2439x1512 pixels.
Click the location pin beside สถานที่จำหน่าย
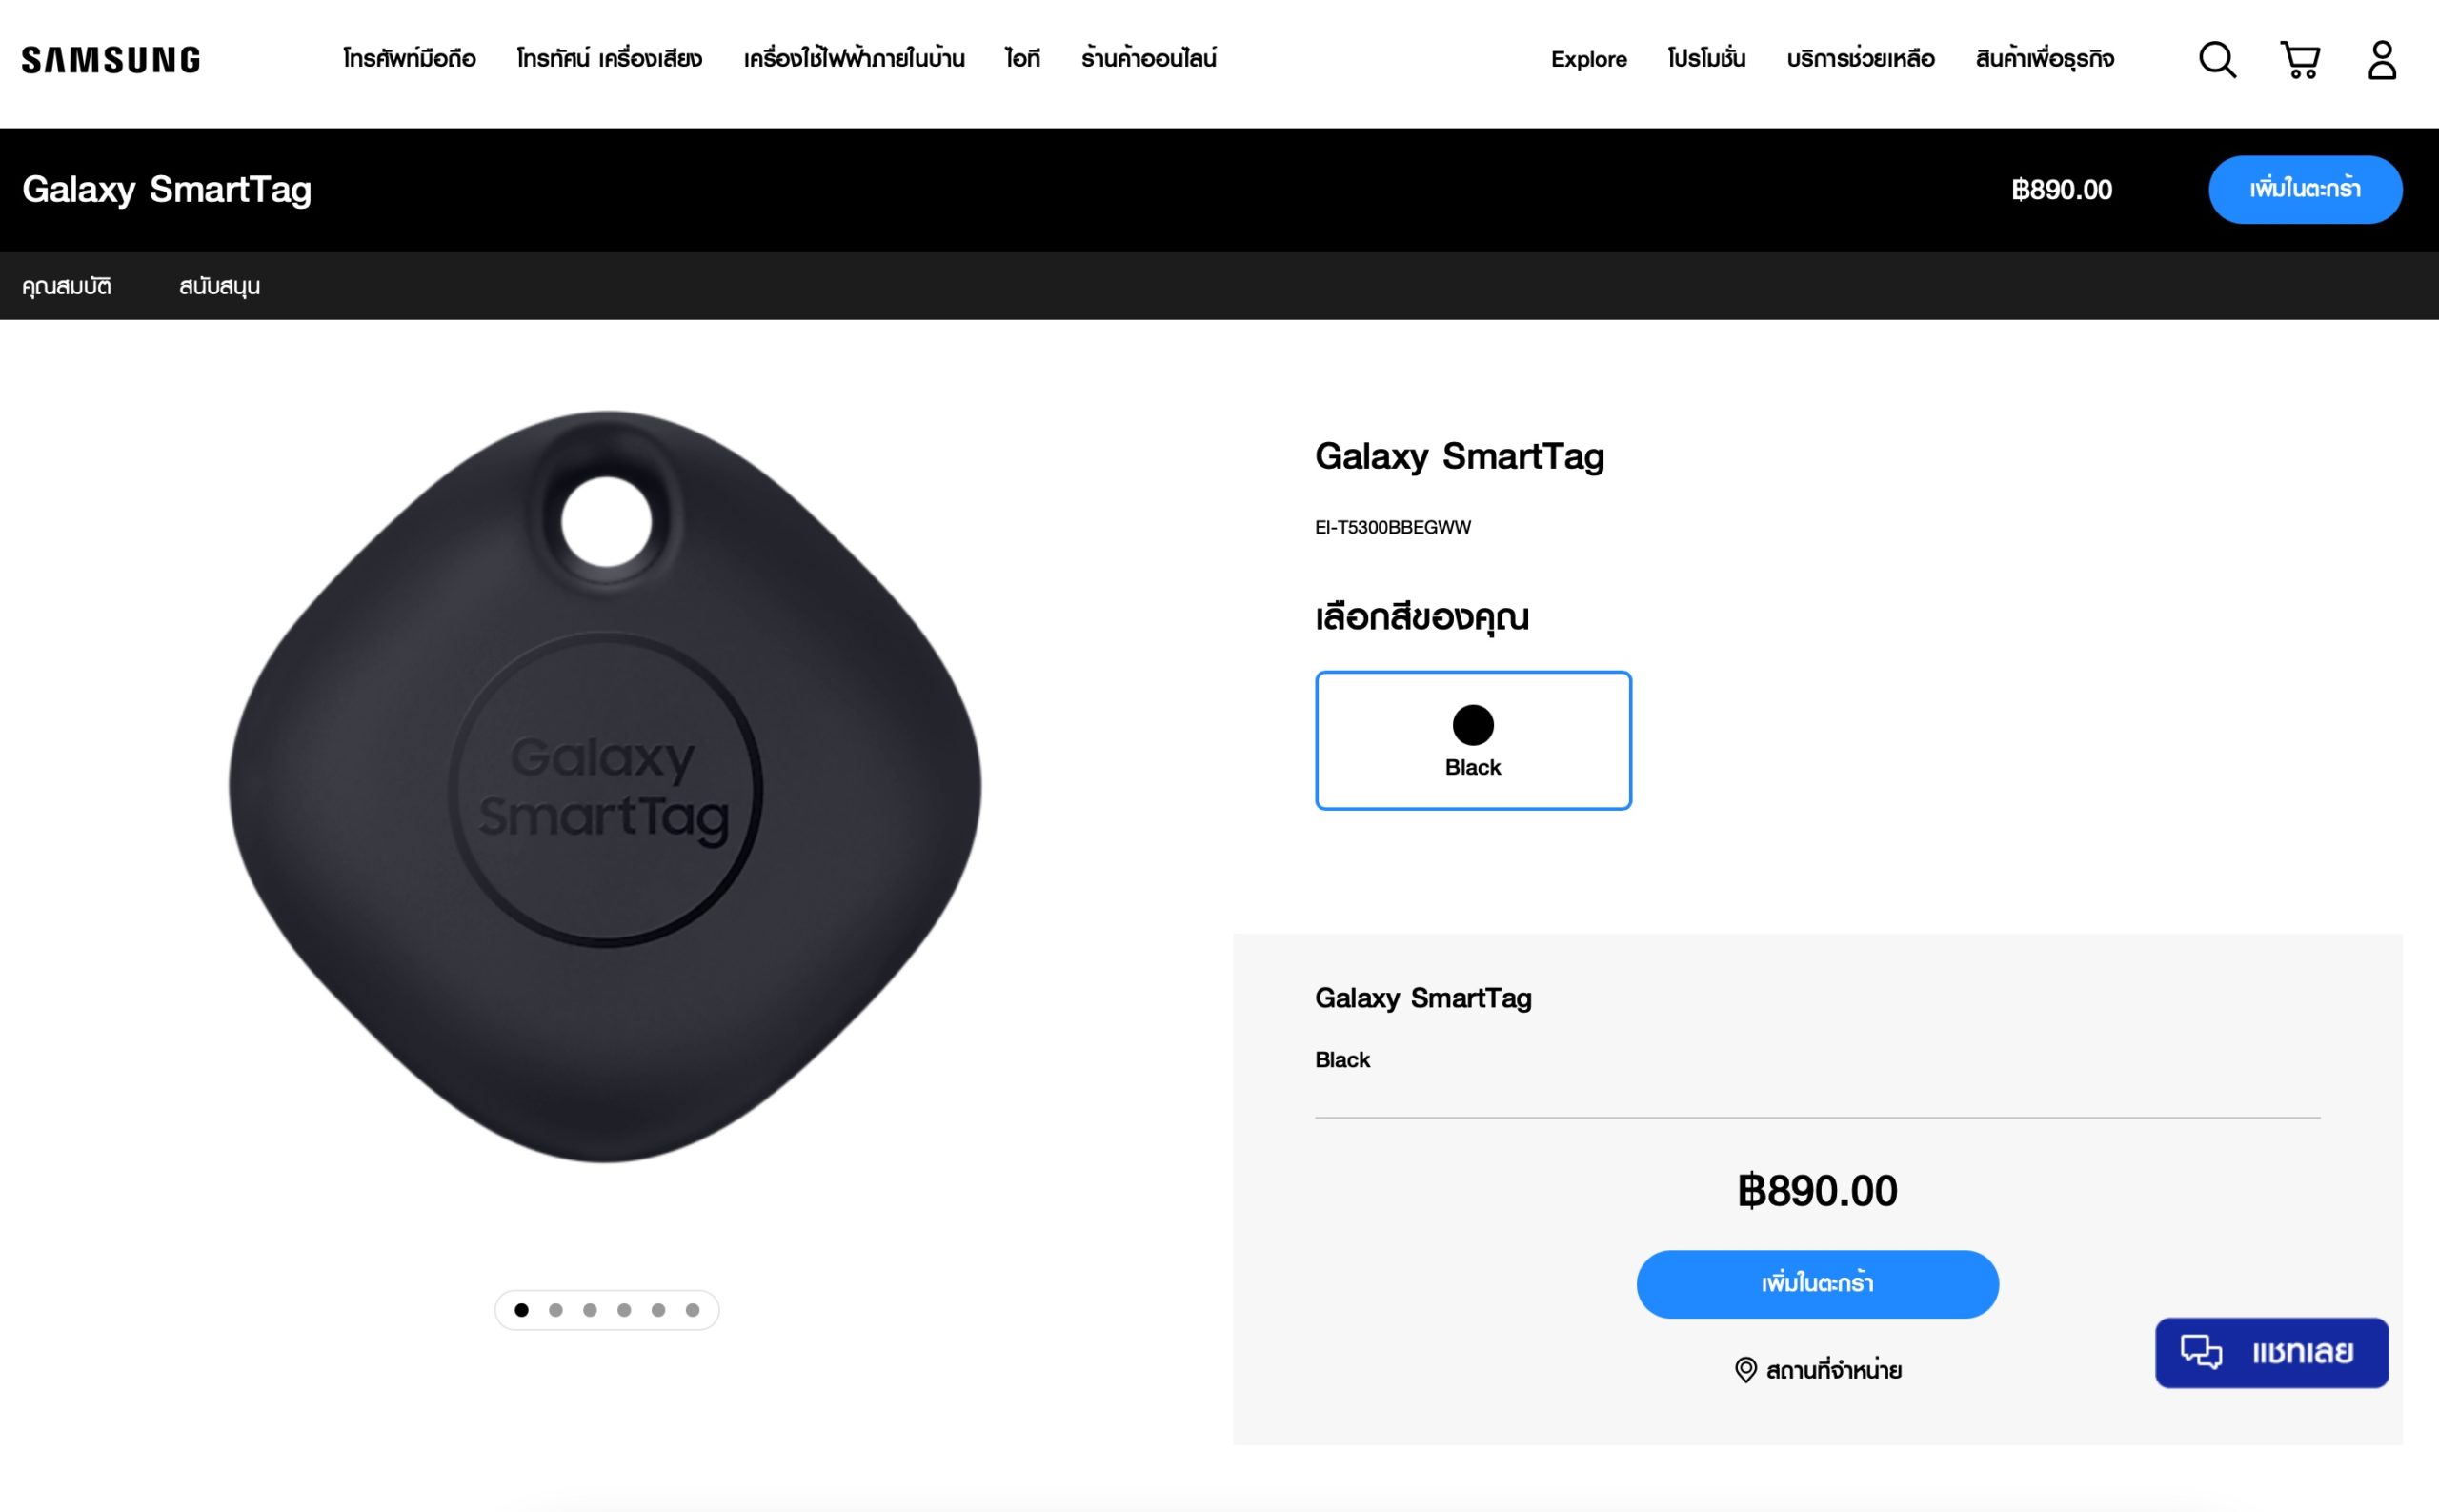click(1745, 1370)
